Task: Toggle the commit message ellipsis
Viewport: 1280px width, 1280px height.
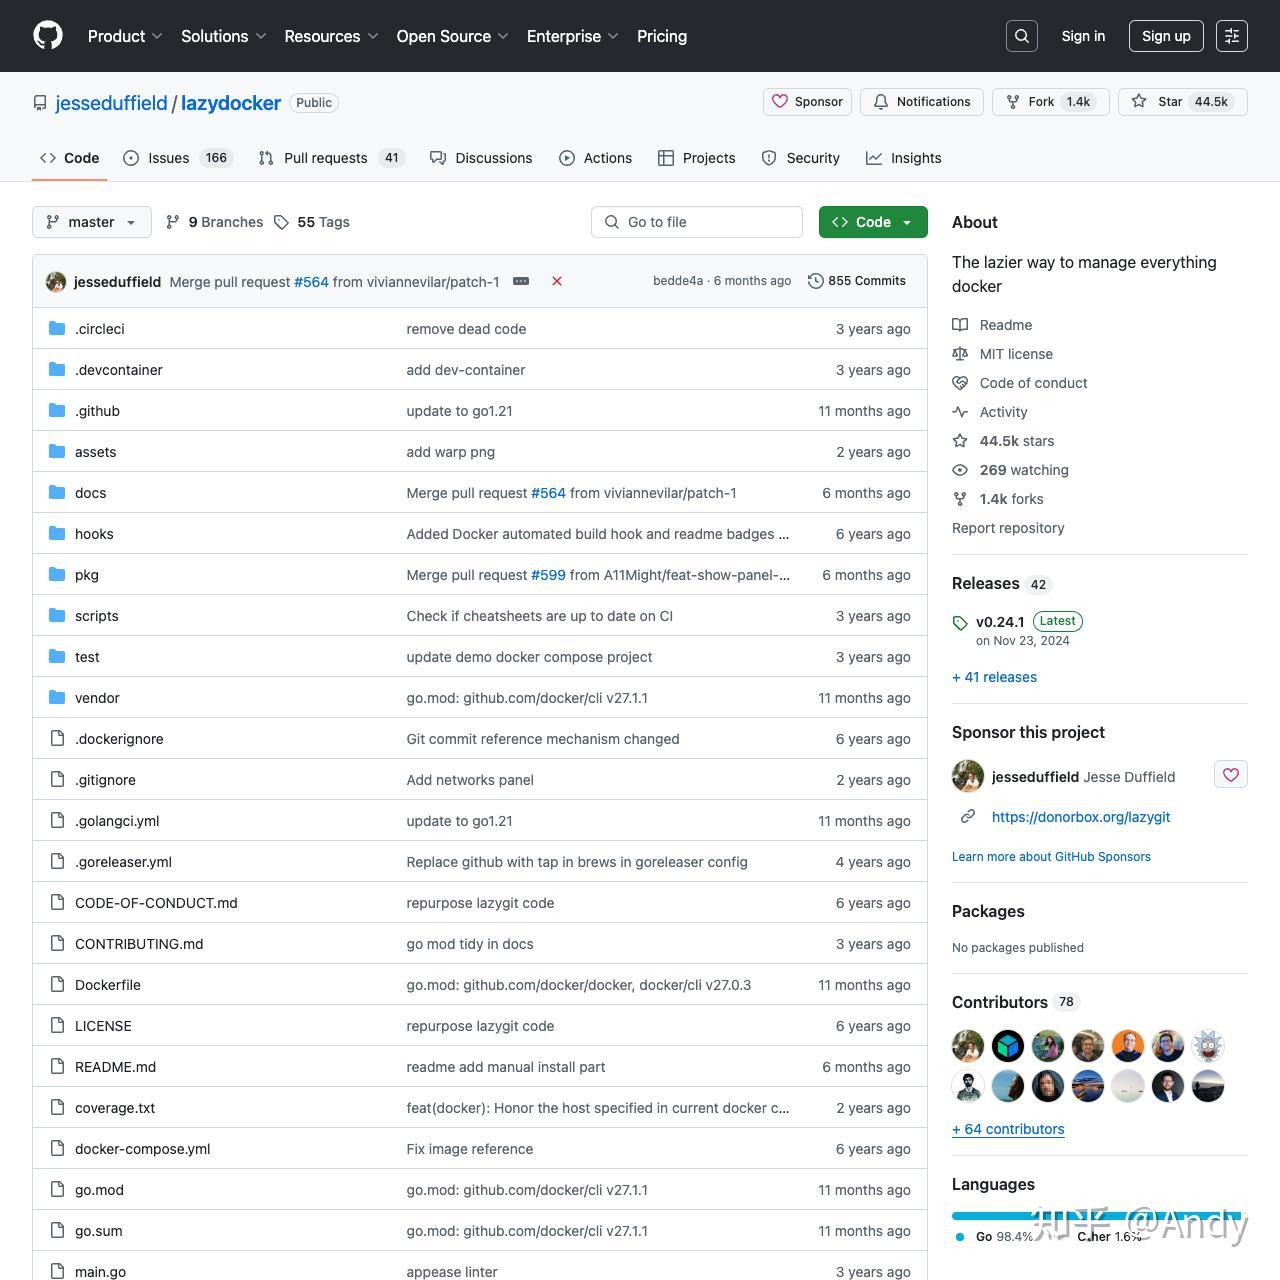Action: coord(520,281)
